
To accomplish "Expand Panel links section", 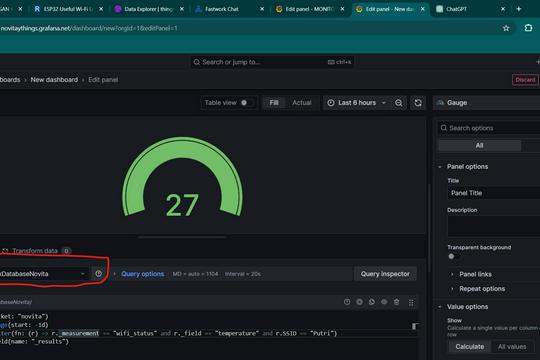I will coord(475,275).
